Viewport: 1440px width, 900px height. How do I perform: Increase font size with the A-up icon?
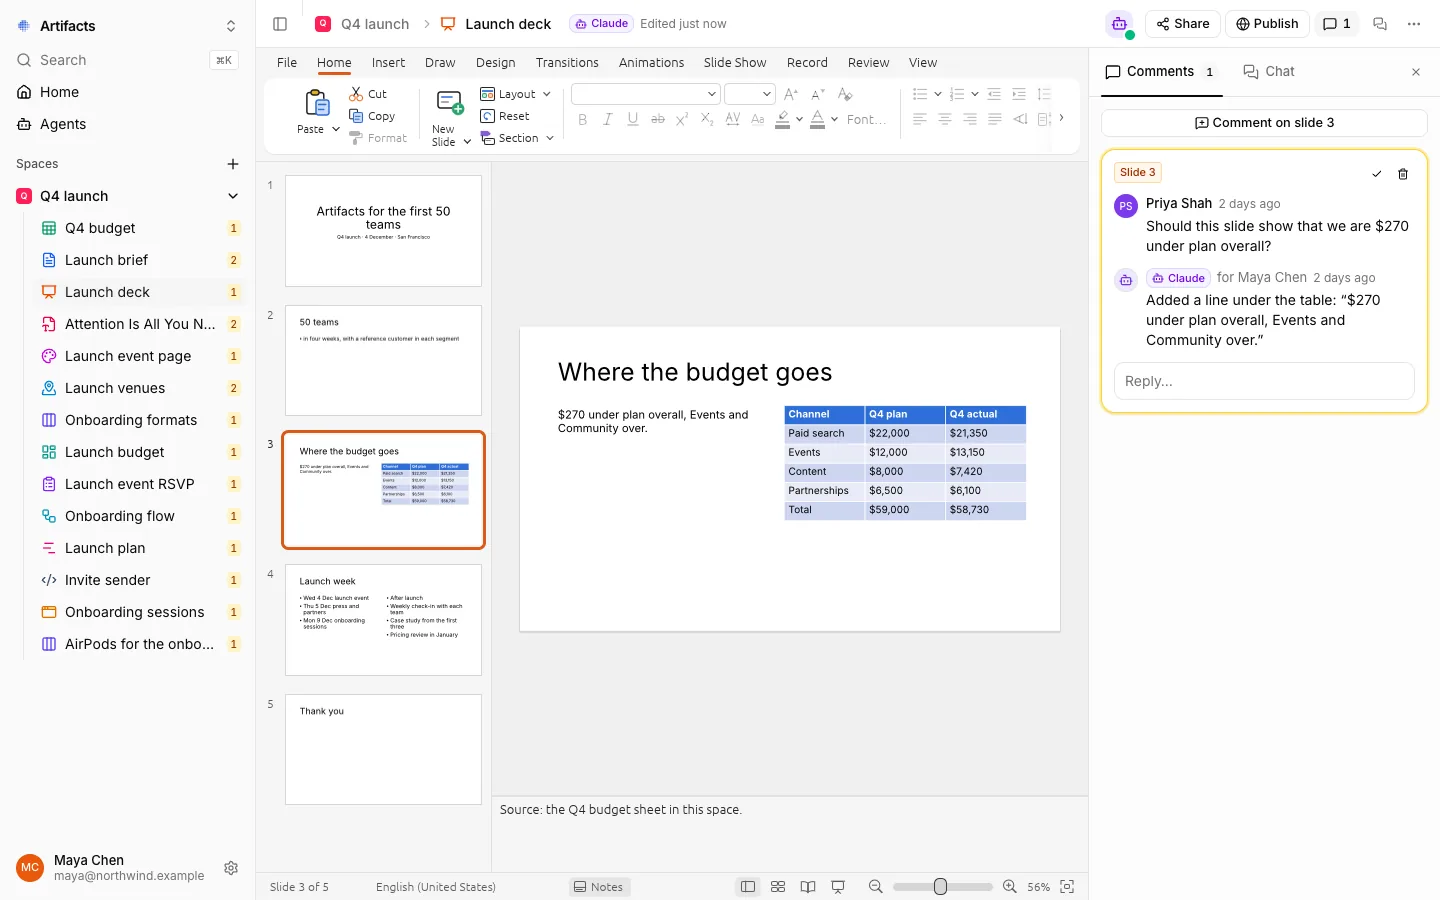(x=791, y=94)
